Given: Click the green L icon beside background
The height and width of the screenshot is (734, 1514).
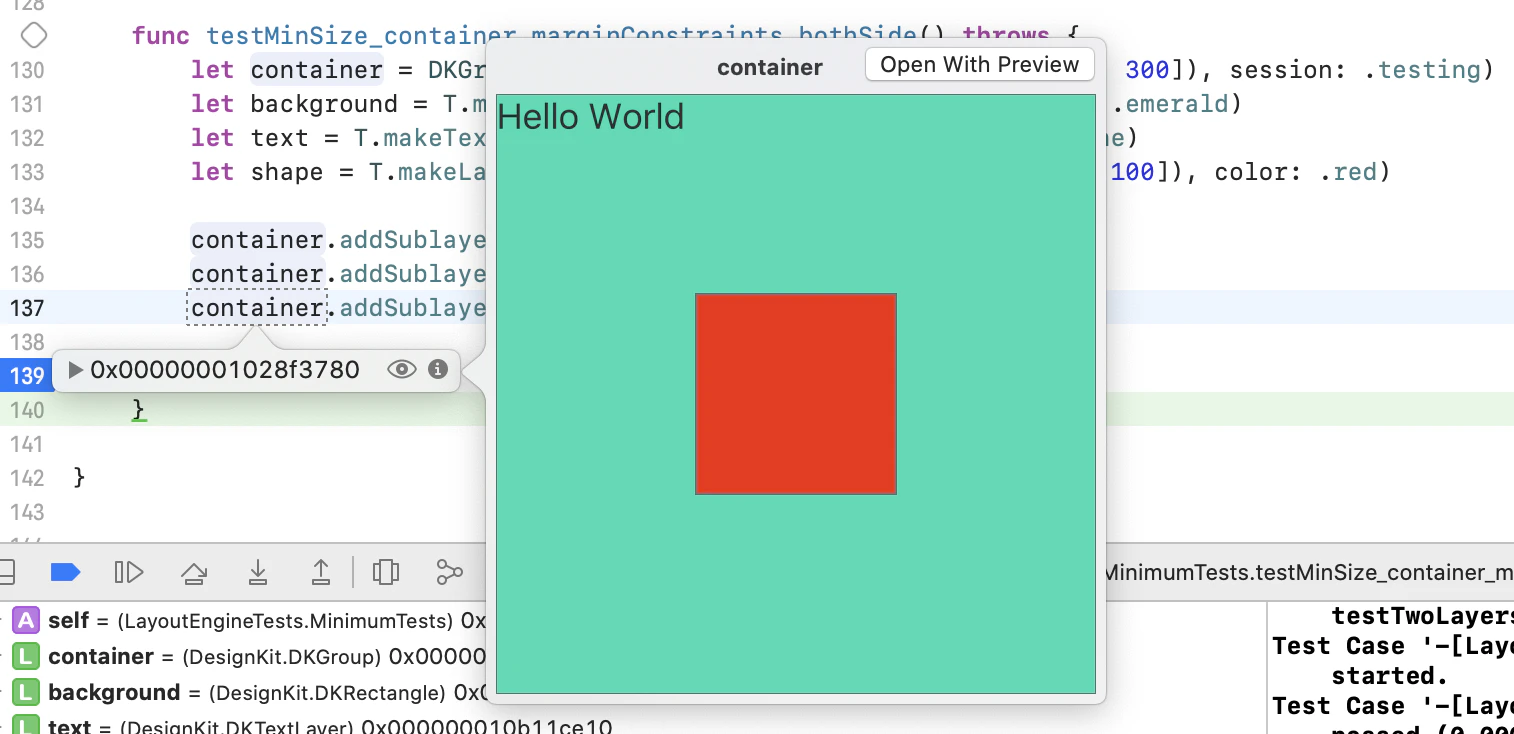Looking at the screenshot, I should (26, 693).
